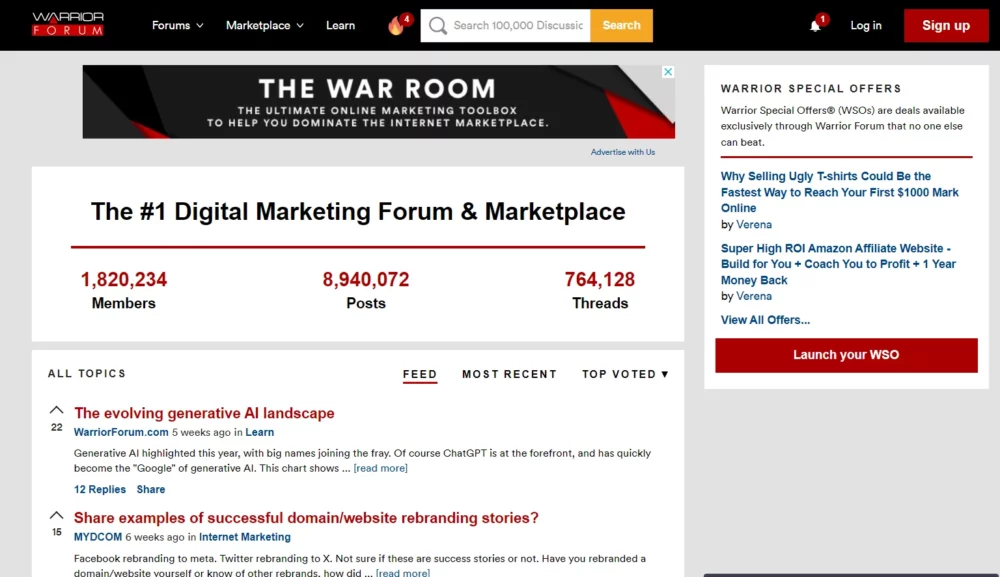Click the Sign up button
The image size is (1000, 577).
(946, 26)
